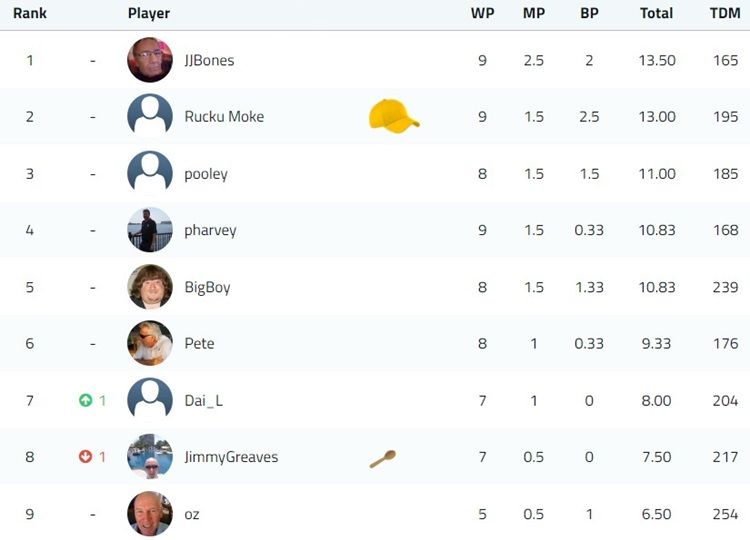Open BigBoy's profile picture
This screenshot has height=540, width=750.
point(150,287)
